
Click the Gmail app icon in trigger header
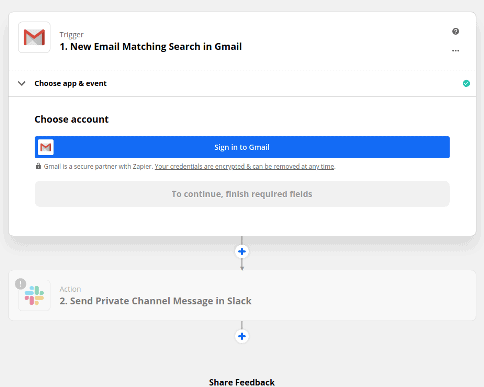(x=34, y=37)
